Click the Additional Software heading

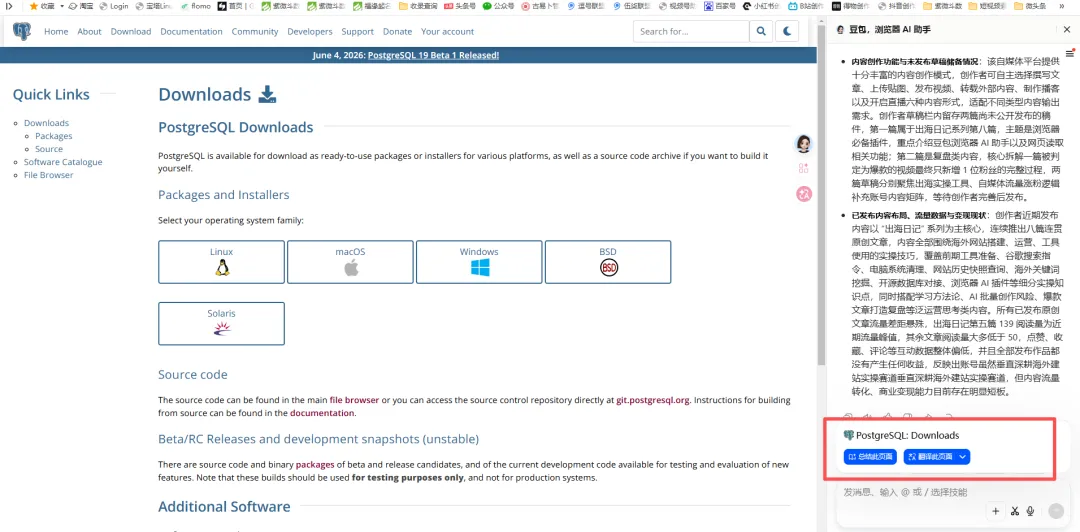224,507
